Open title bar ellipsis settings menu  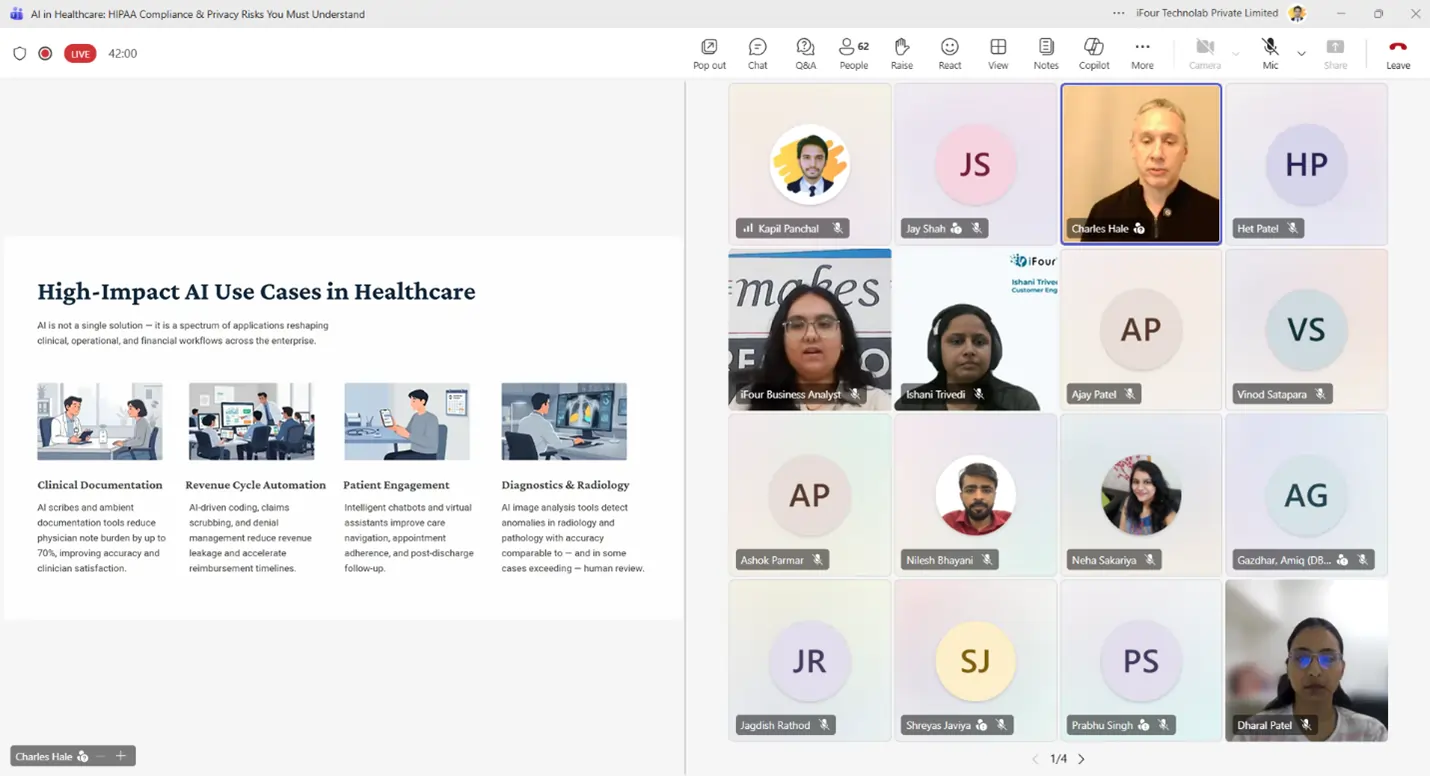1118,13
